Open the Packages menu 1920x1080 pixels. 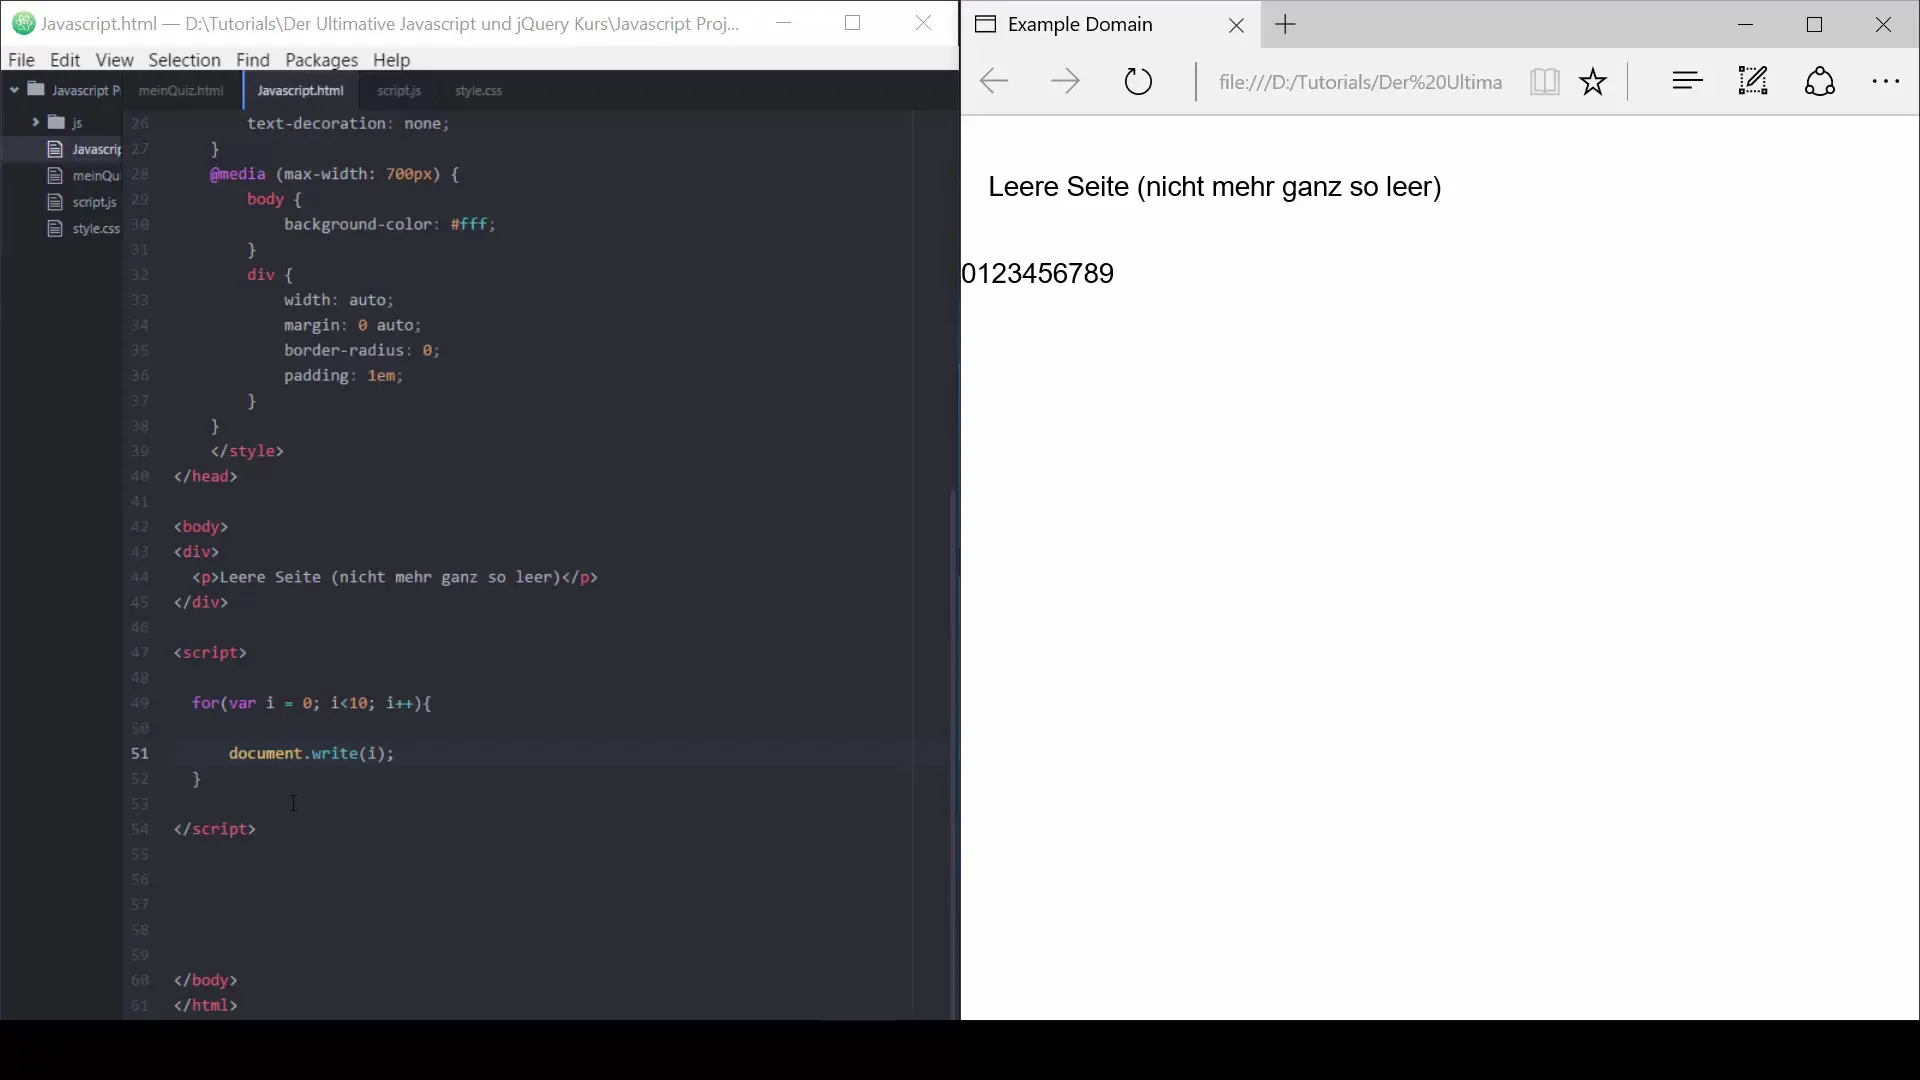point(321,60)
